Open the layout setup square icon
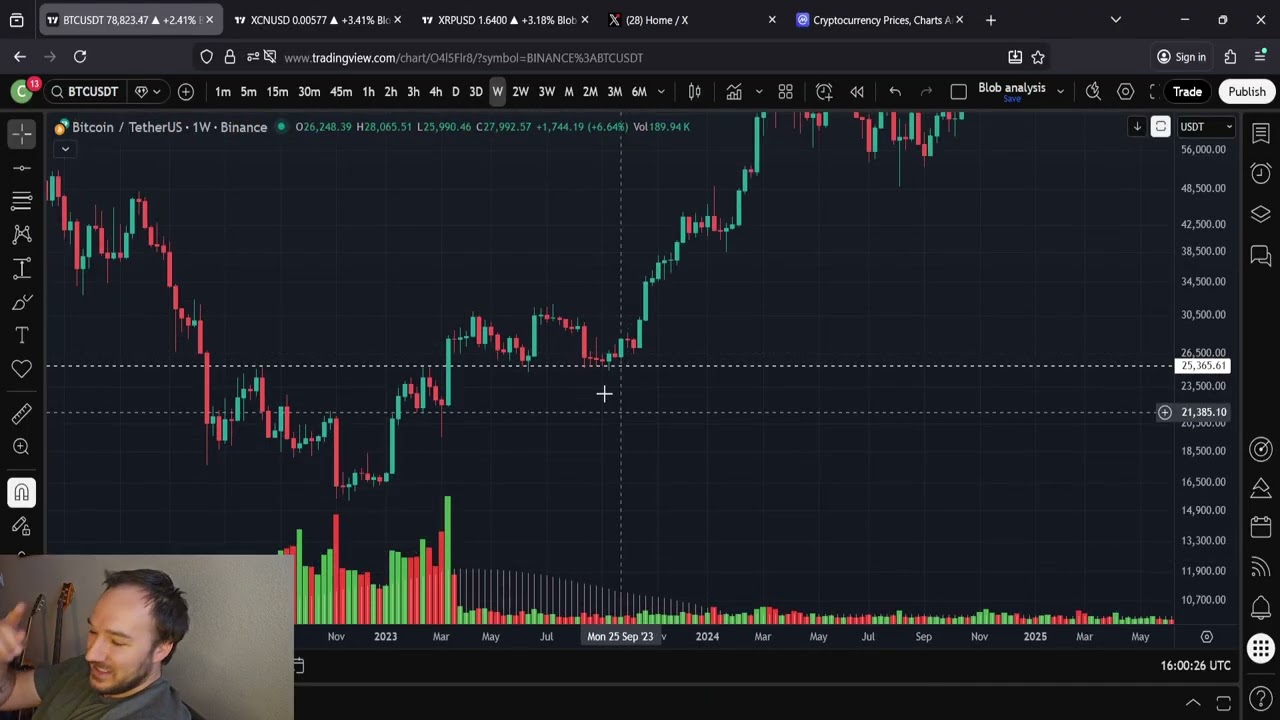This screenshot has height=720, width=1280. [x=958, y=92]
